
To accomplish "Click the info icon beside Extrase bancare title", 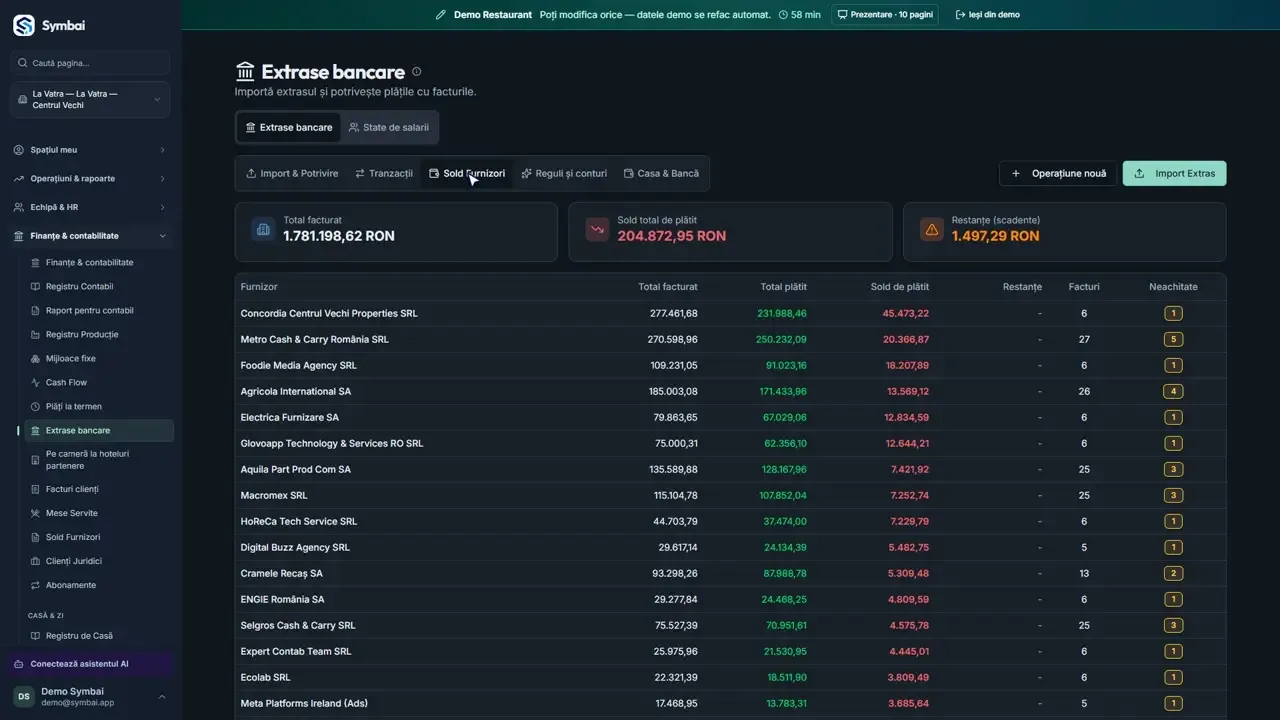I will tap(417, 71).
